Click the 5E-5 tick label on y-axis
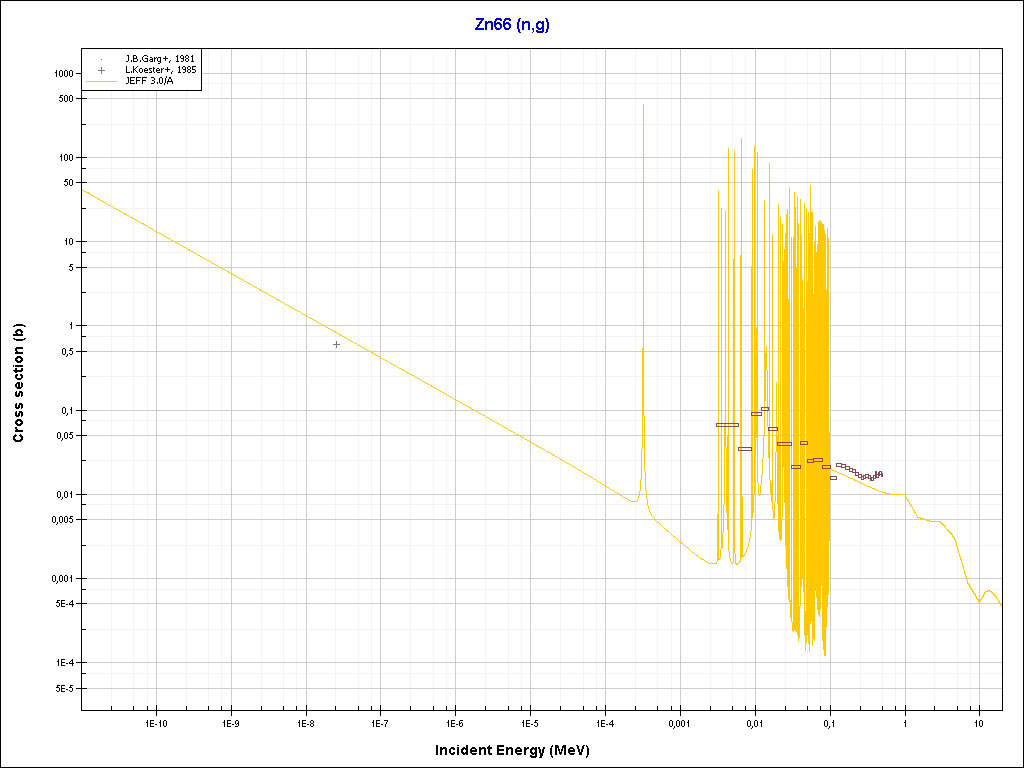Viewport: 1024px width, 768px height. point(63,689)
